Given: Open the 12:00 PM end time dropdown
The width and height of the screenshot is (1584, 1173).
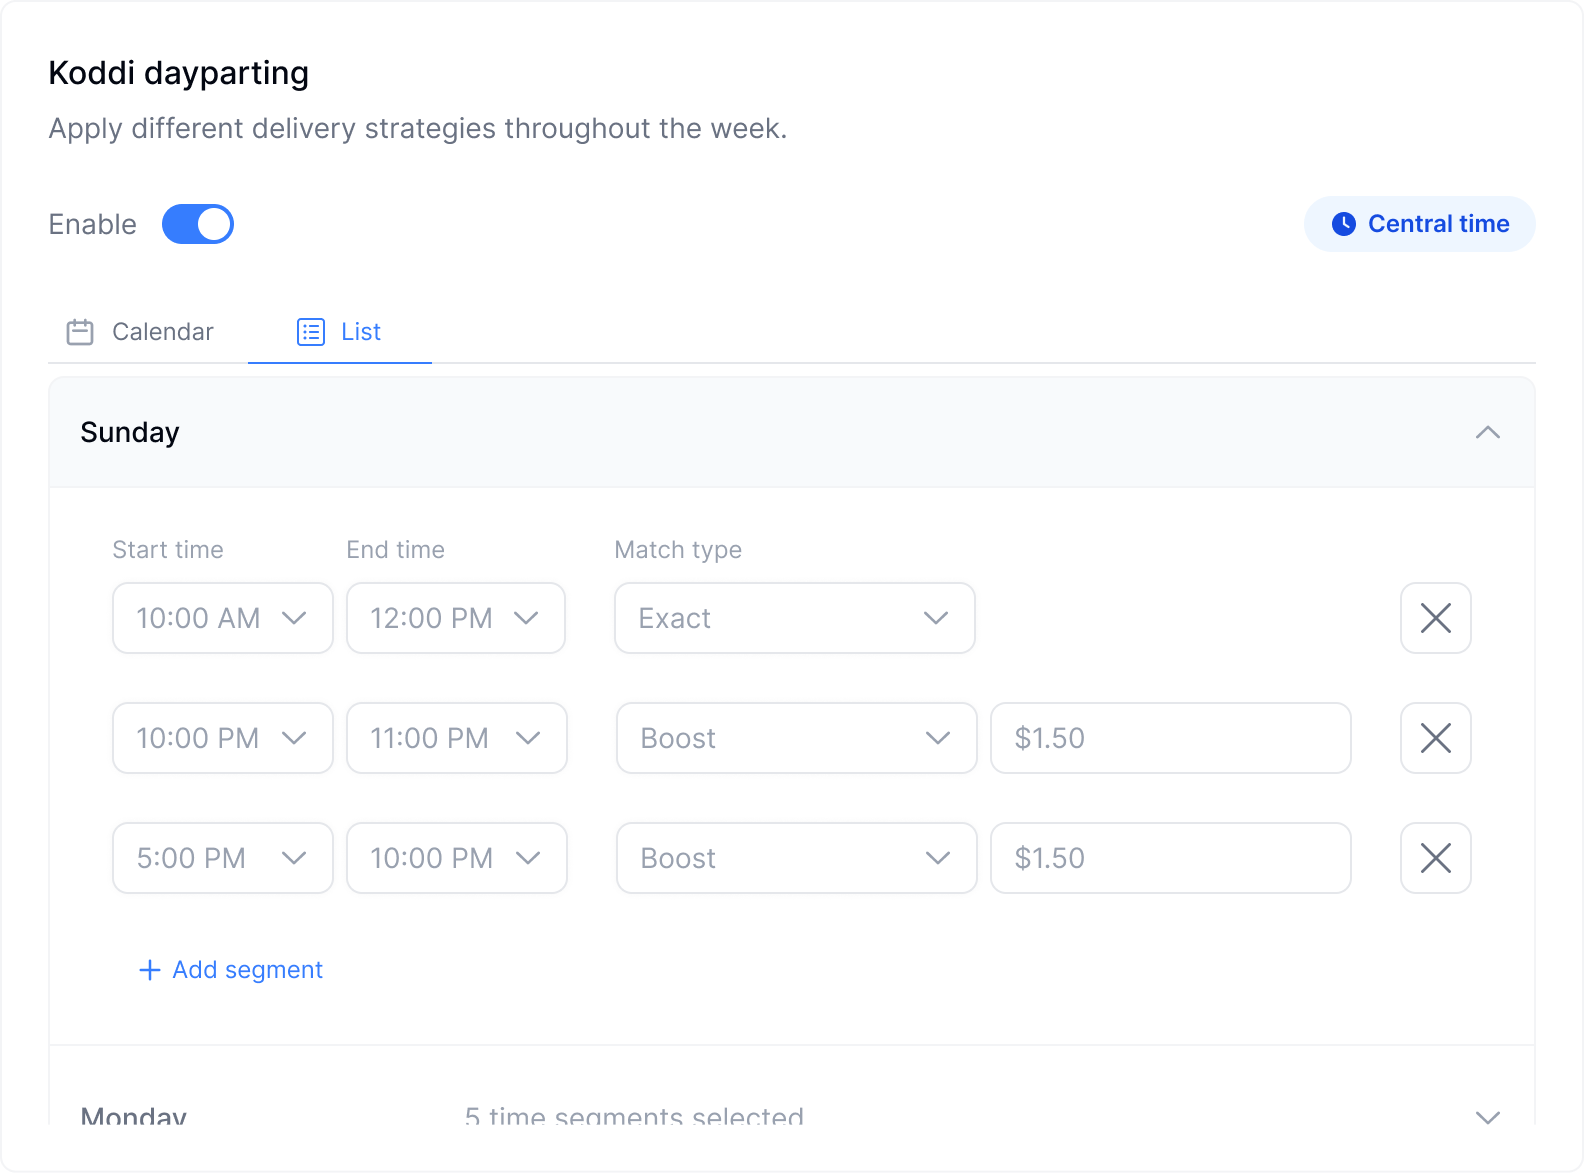Looking at the screenshot, I should click(x=456, y=618).
